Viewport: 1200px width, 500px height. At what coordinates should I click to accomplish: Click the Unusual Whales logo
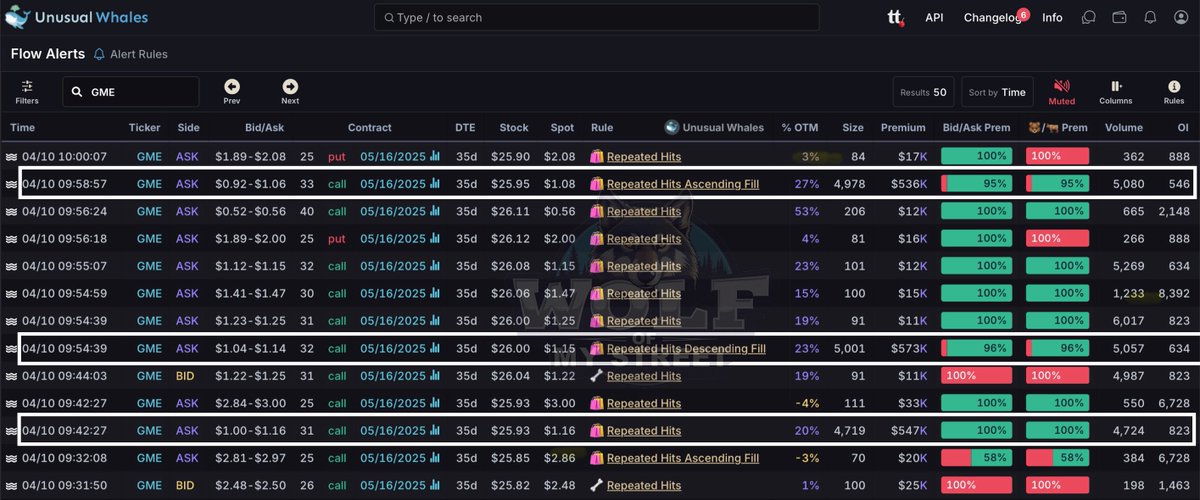point(78,17)
